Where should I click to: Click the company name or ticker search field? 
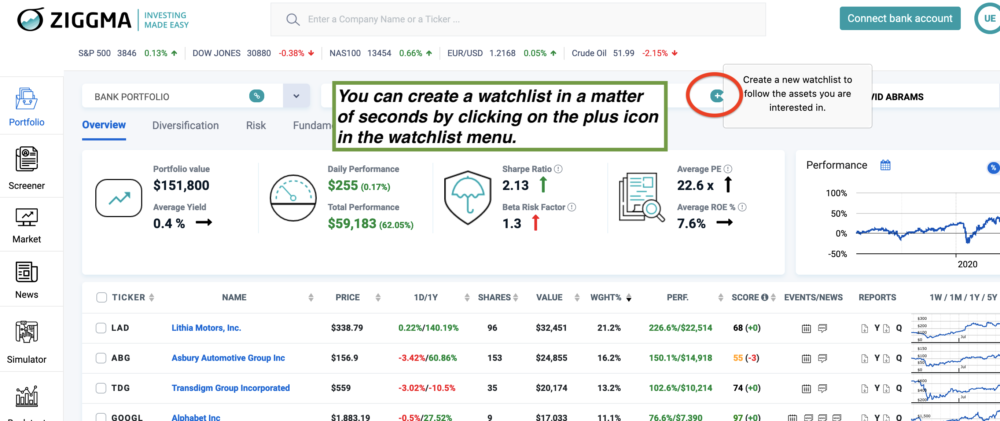click(518, 19)
